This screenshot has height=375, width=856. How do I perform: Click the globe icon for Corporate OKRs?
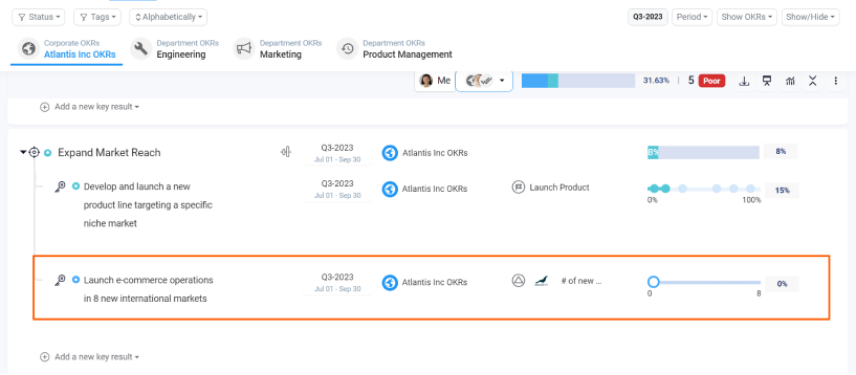28,49
